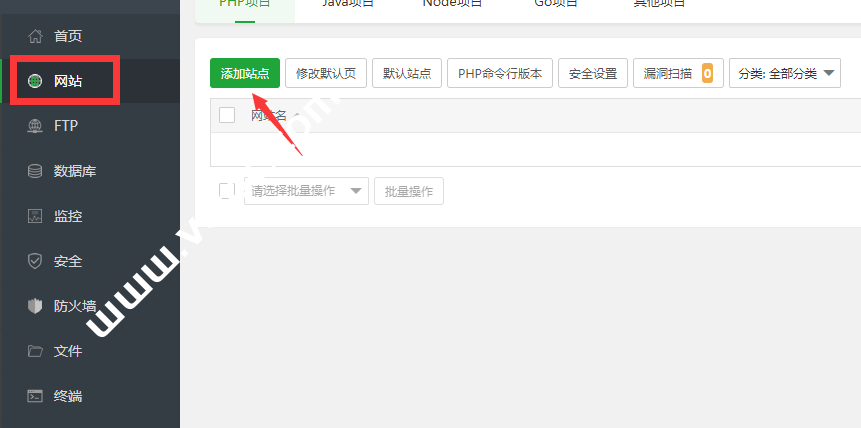Viewport: 861px width, 428px height.
Task: Select 网站 in the sidebar menu
Action: pos(90,81)
